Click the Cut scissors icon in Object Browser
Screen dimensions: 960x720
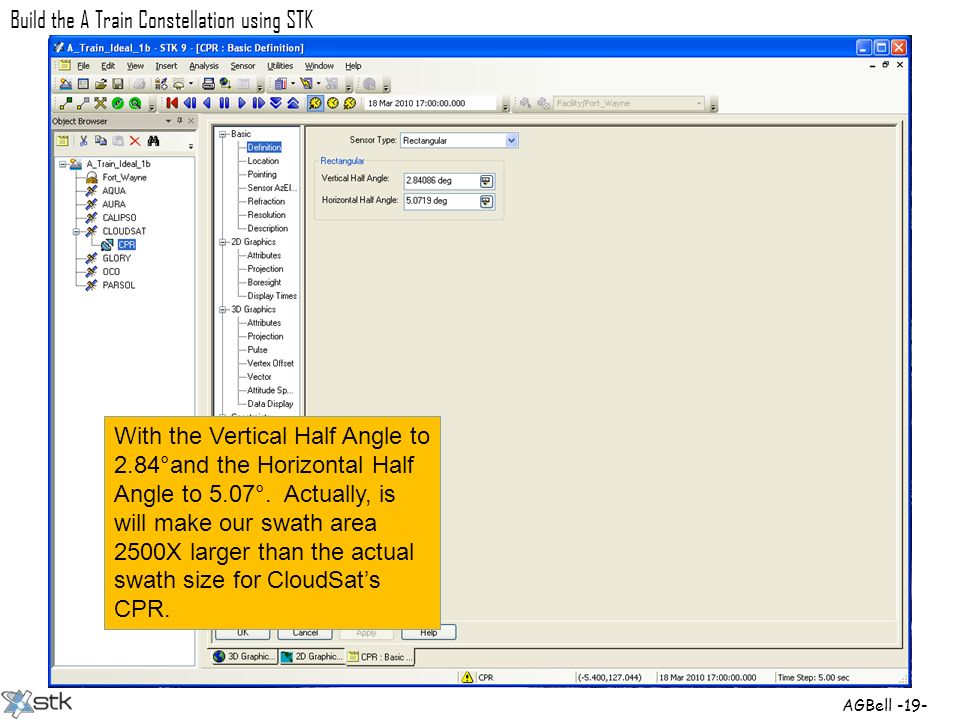tap(83, 141)
